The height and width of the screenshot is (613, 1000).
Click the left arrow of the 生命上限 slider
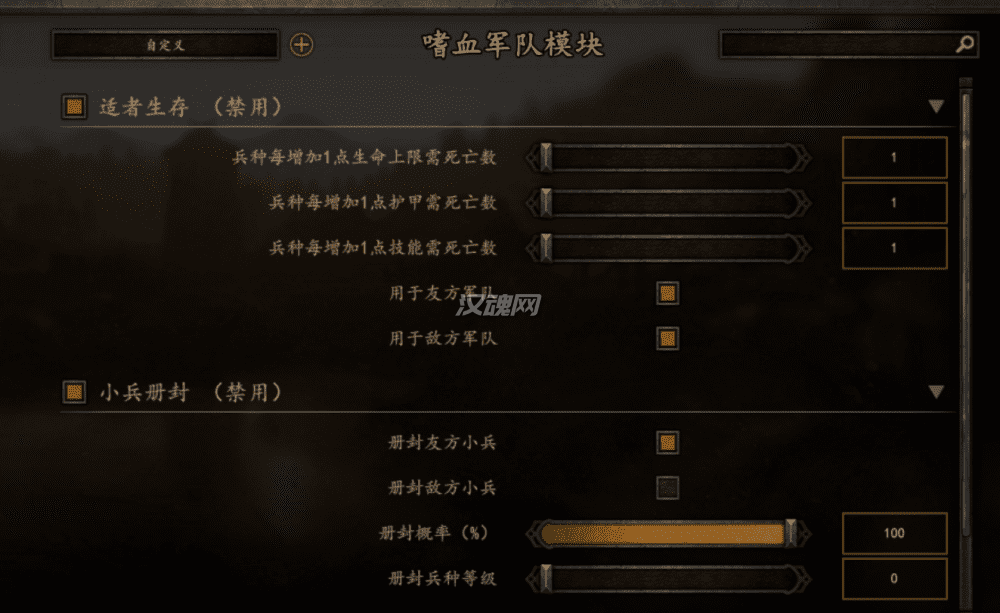(x=533, y=158)
